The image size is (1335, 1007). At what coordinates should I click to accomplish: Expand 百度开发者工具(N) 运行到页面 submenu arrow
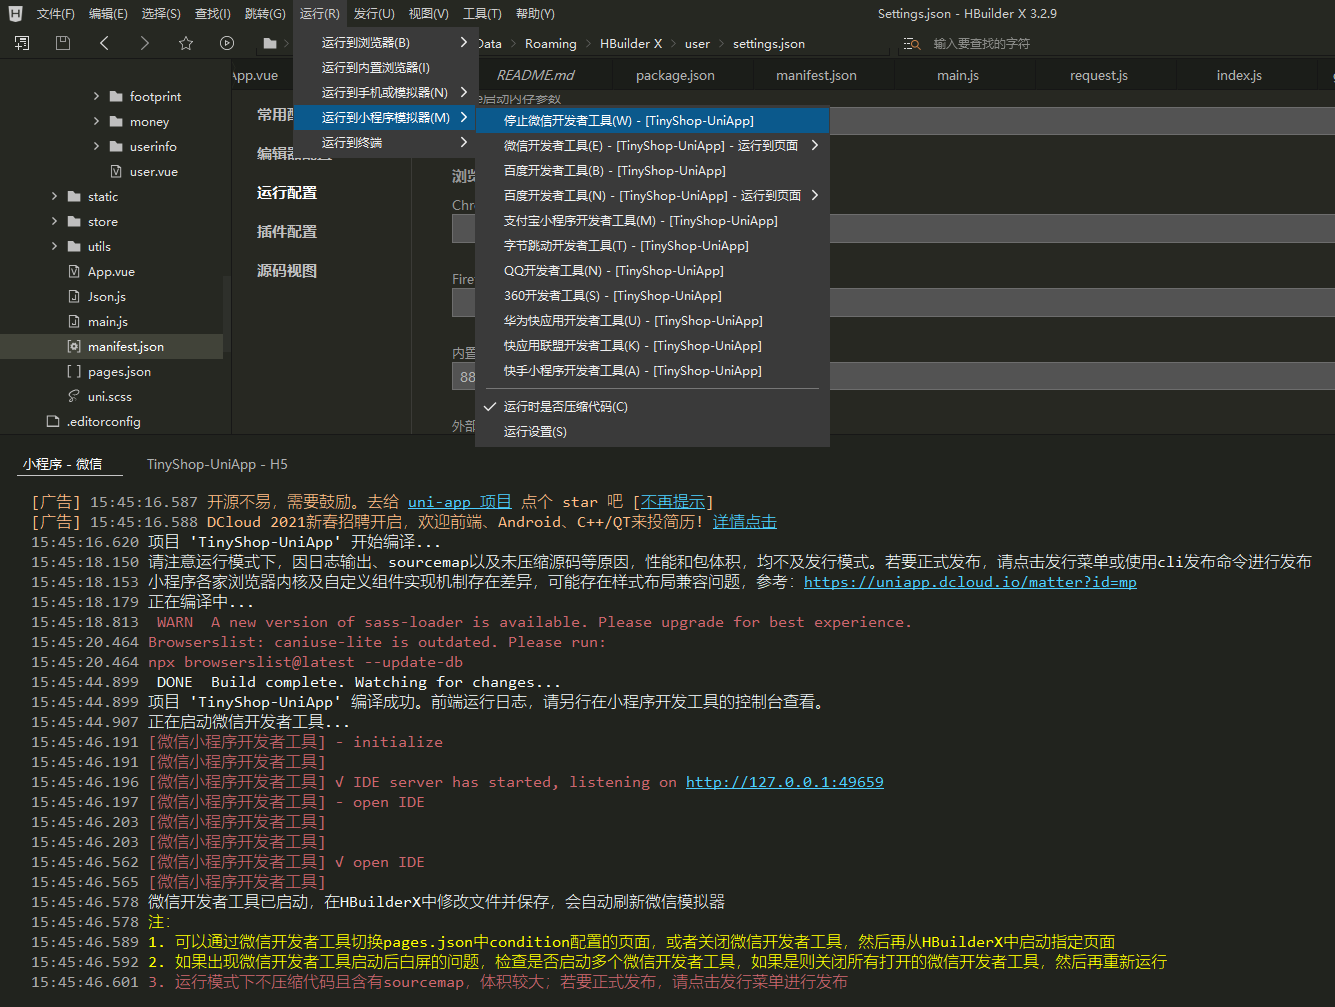(x=815, y=196)
